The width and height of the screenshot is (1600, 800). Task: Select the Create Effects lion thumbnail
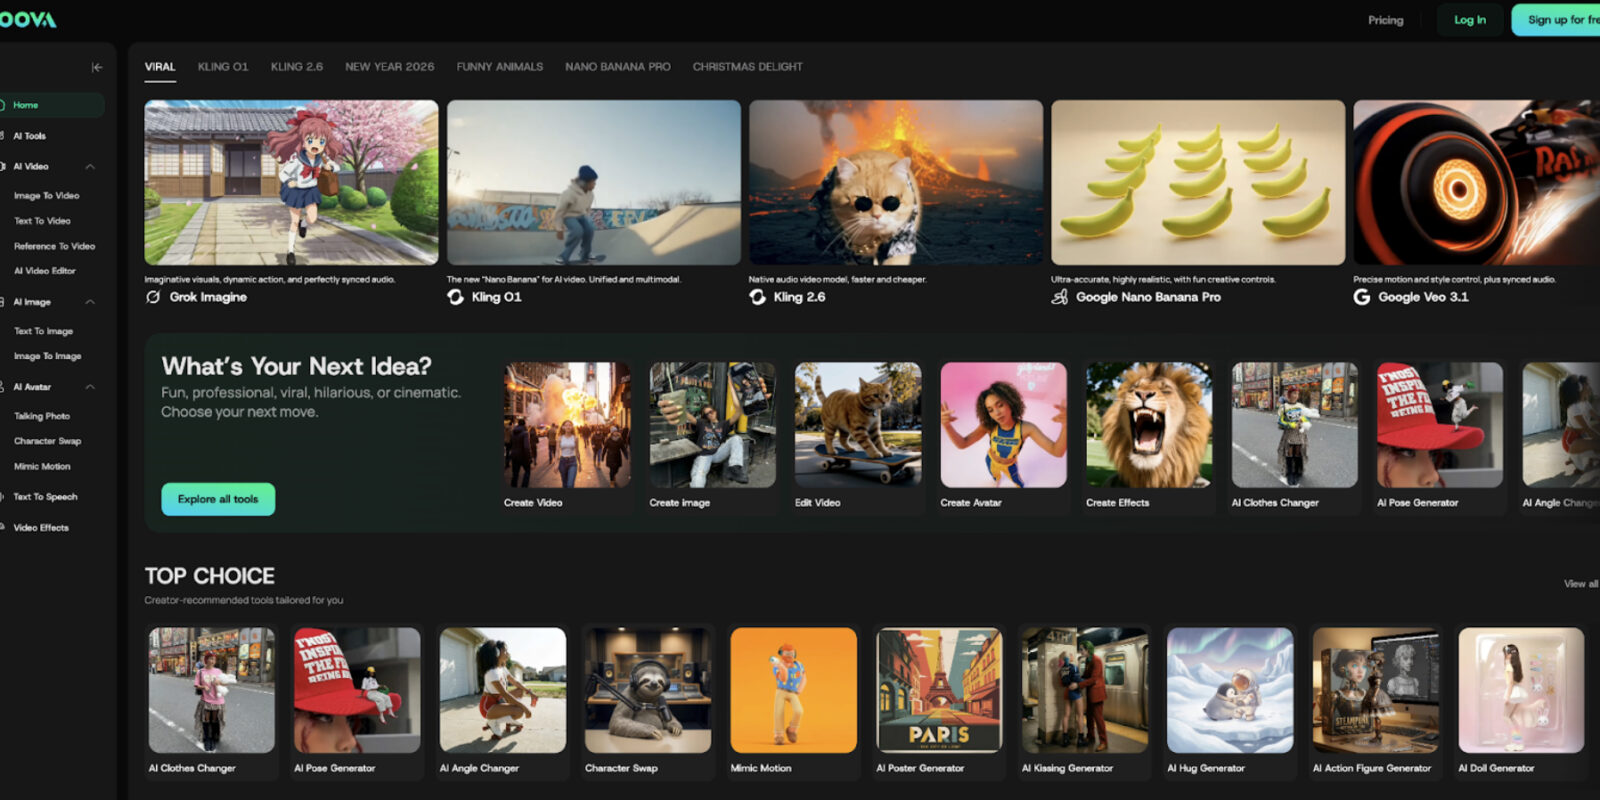(1149, 425)
